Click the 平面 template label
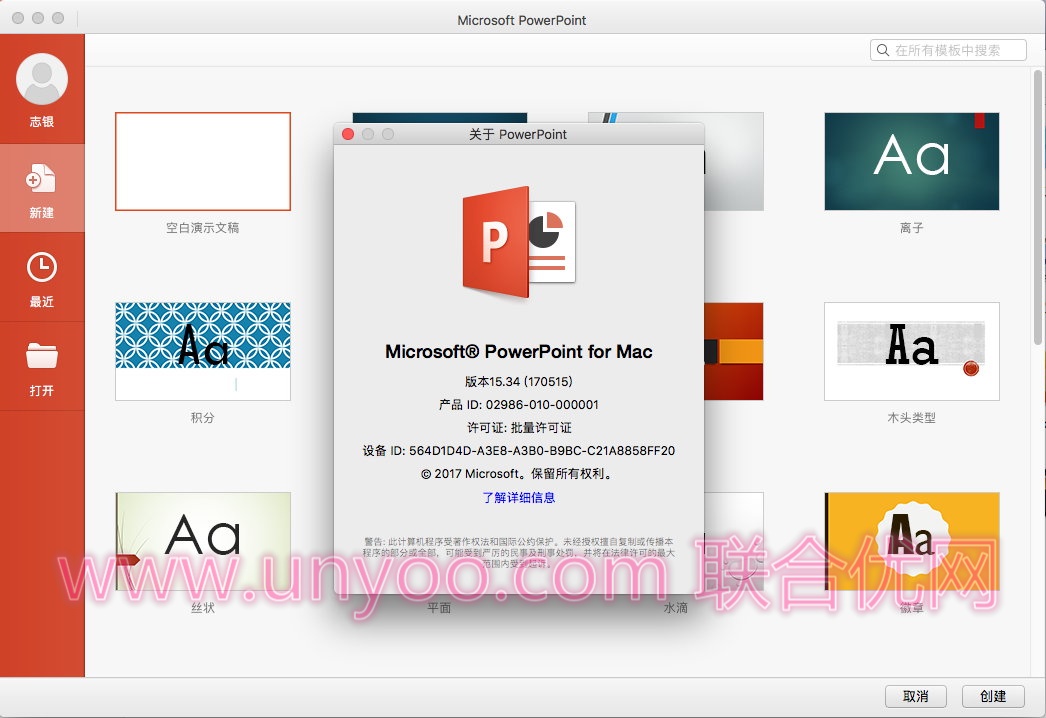 [439, 607]
